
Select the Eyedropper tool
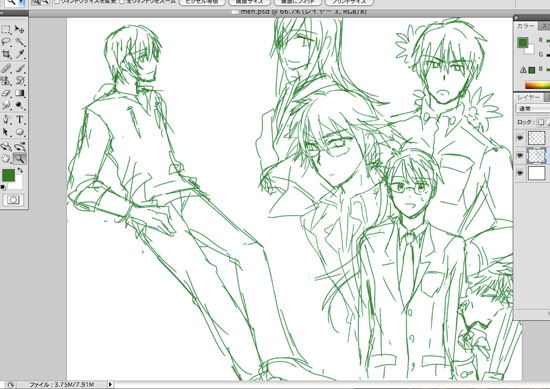coord(20,54)
